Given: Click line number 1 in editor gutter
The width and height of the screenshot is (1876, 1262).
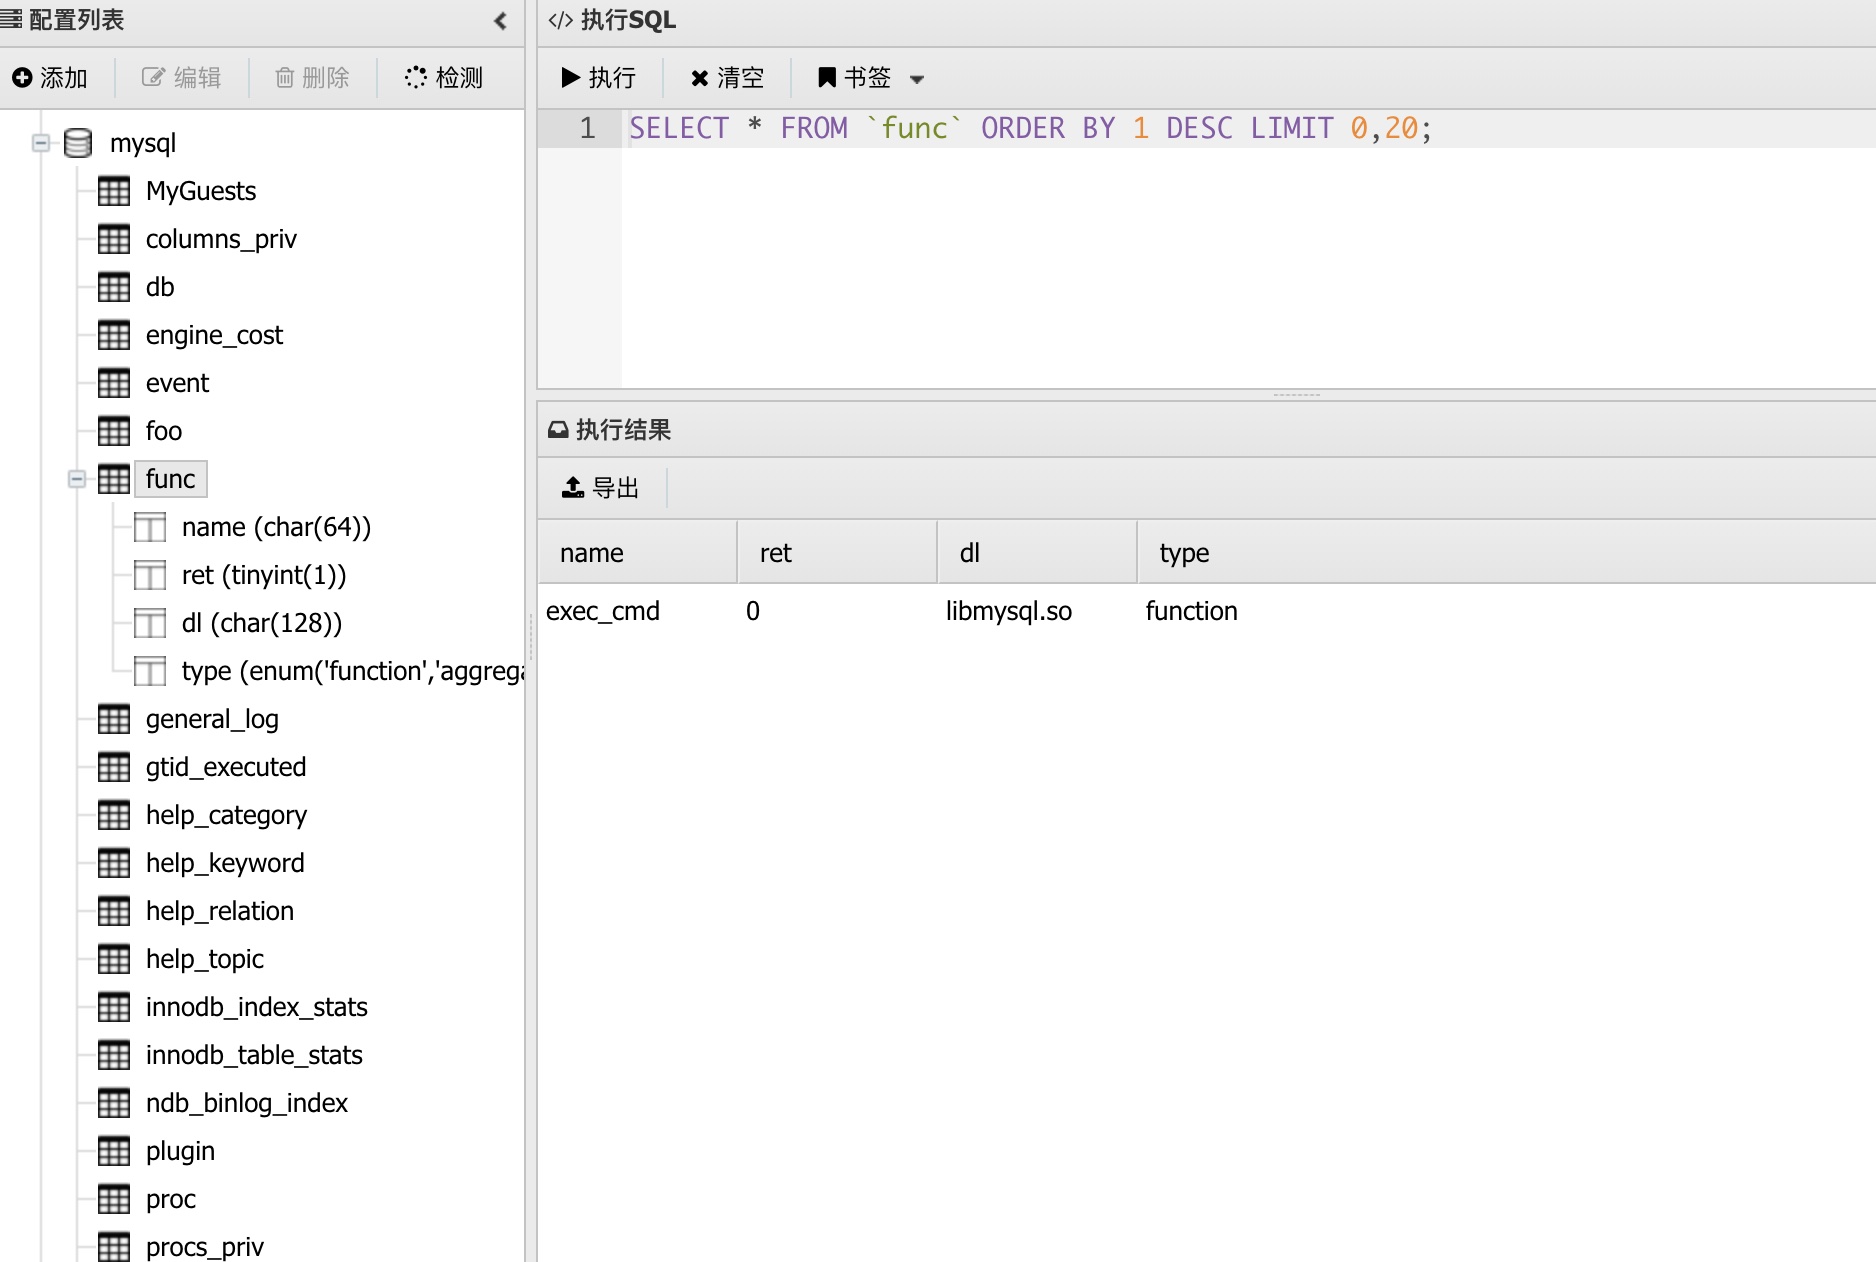Looking at the screenshot, I should click(587, 128).
